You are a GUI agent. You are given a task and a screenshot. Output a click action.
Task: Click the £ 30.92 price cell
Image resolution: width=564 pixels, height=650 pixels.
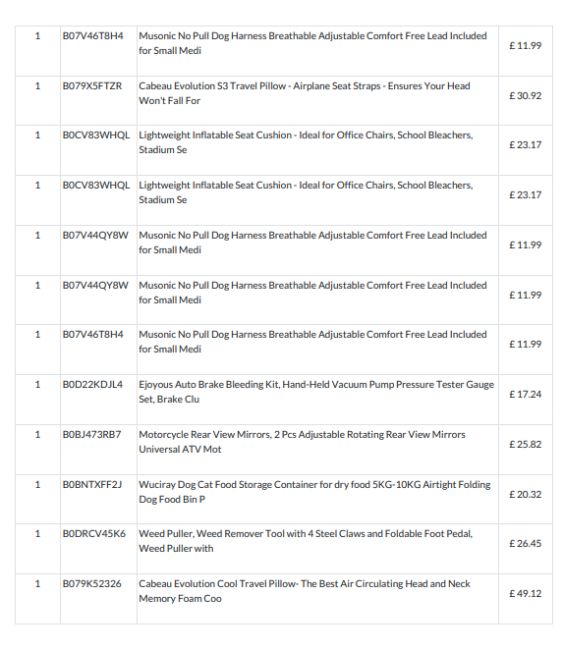point(525,96)
